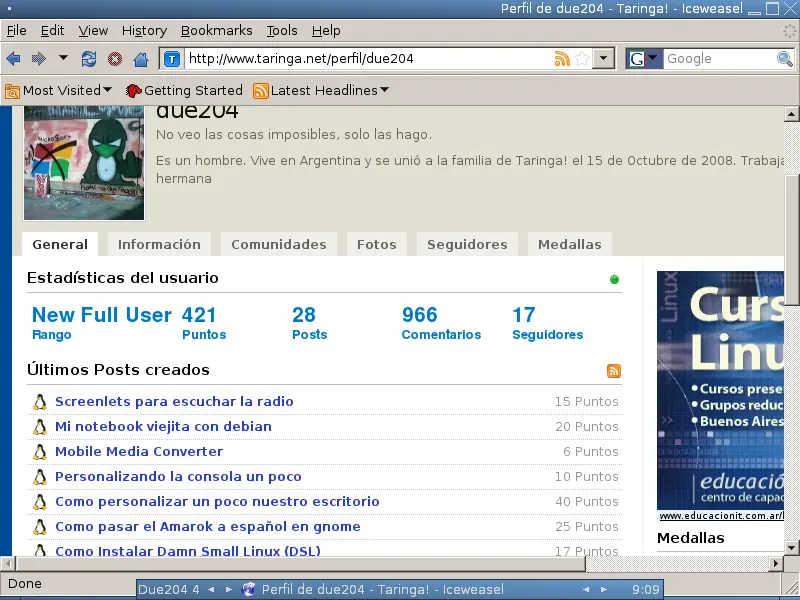
Task: Click the vertical scrollbar up arrow
Action: 791,114
